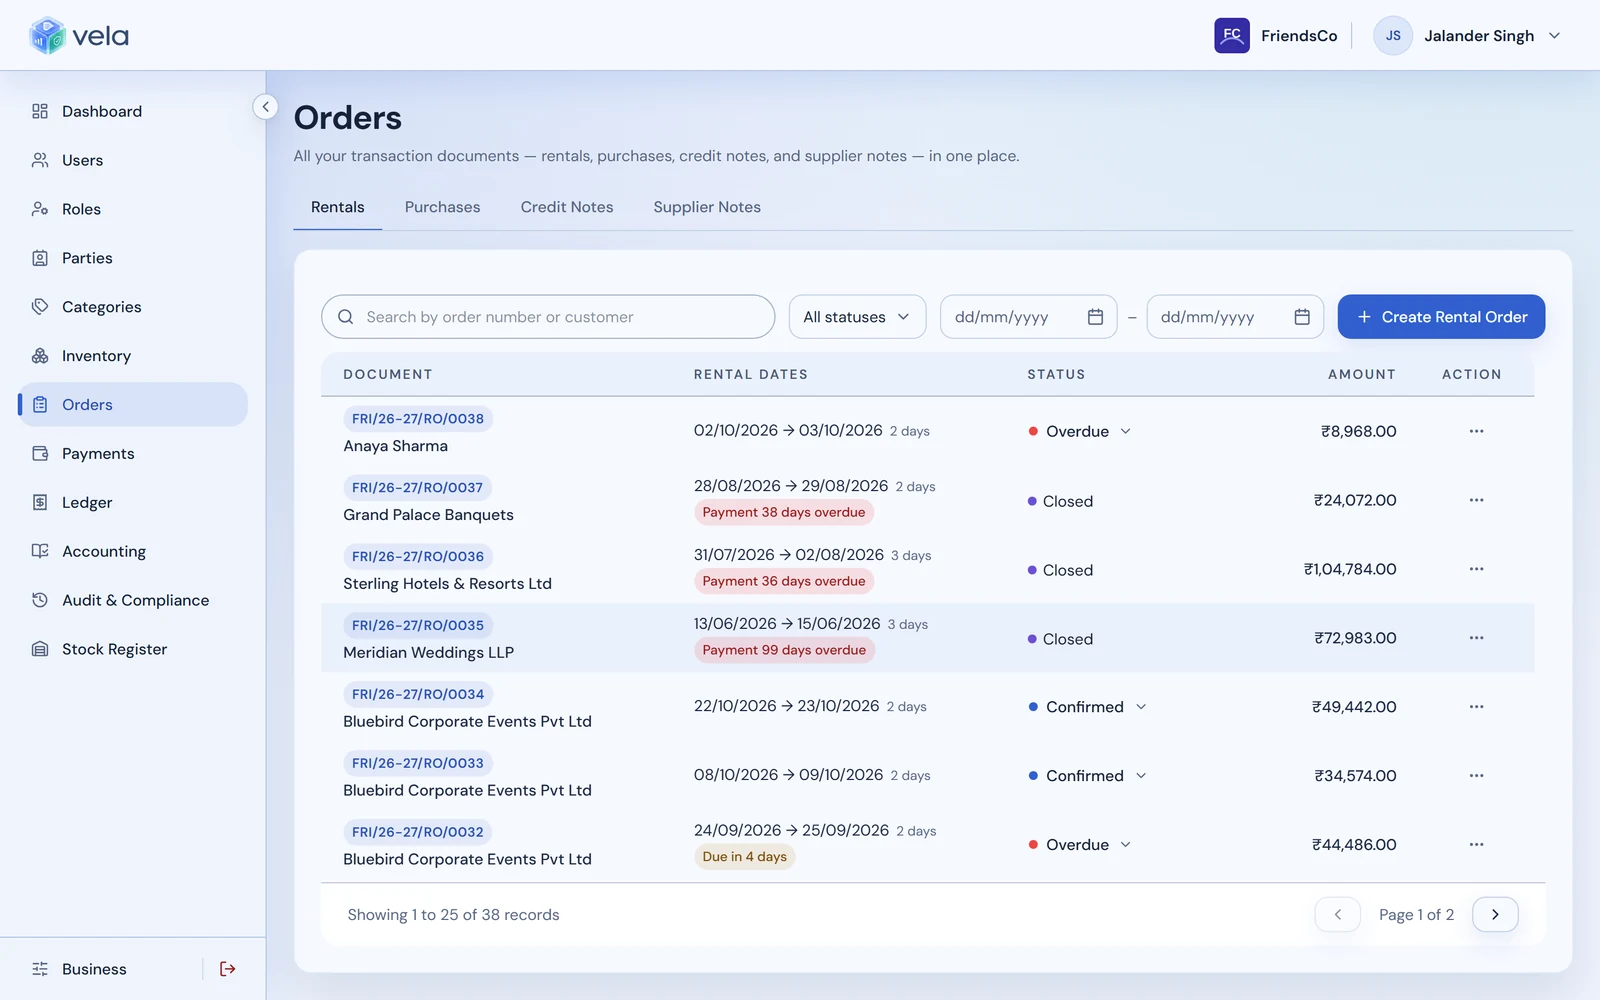Click the Due in 4 days badge
The height and width of the screenshot is (1000, 1600).
click(745, 857)
